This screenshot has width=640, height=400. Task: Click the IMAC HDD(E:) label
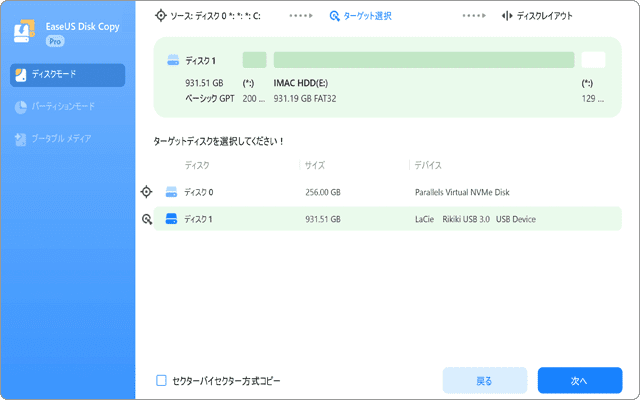click(x=300, y=83)
